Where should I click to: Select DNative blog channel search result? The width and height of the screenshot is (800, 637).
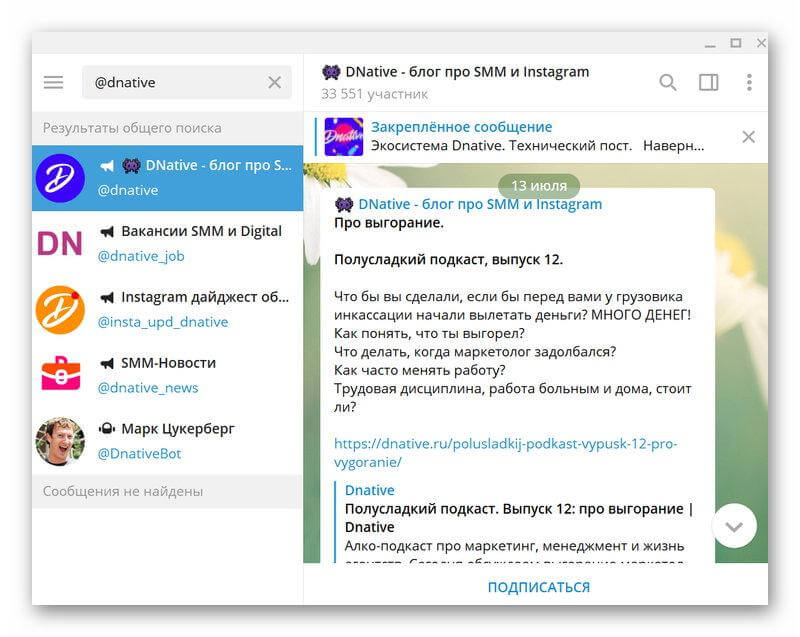167,178
